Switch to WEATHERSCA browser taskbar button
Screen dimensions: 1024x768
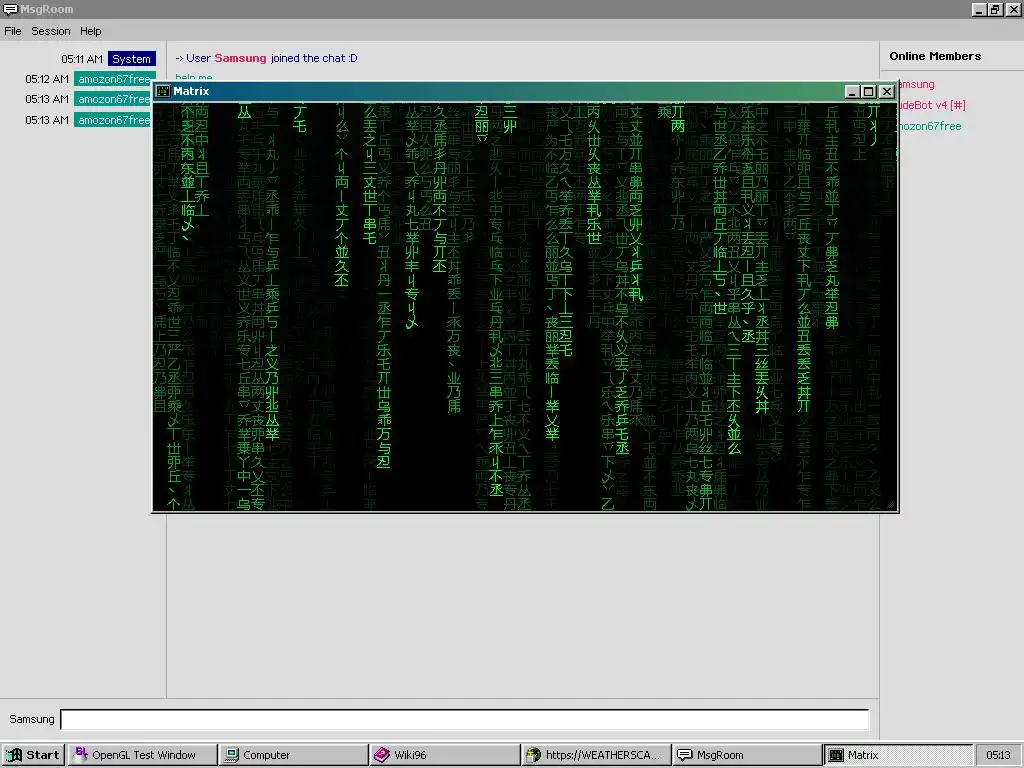[596, 755]
